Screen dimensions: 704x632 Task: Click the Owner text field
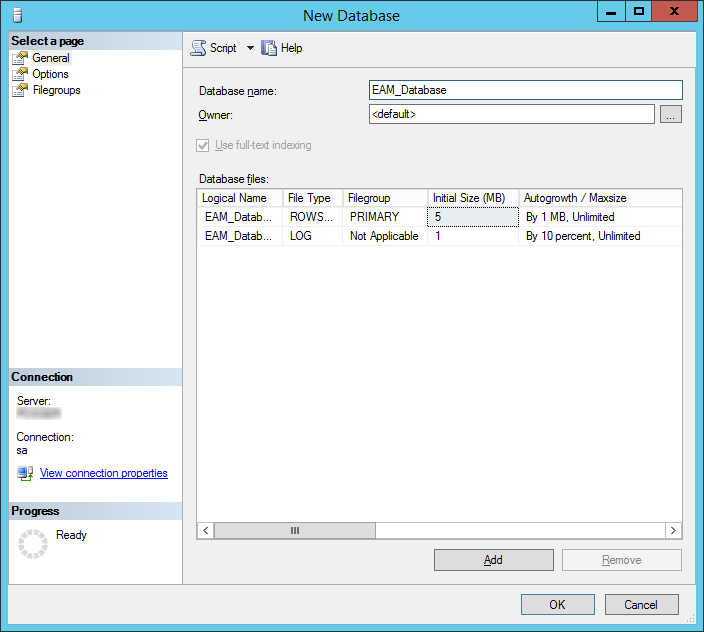(511, 115)
